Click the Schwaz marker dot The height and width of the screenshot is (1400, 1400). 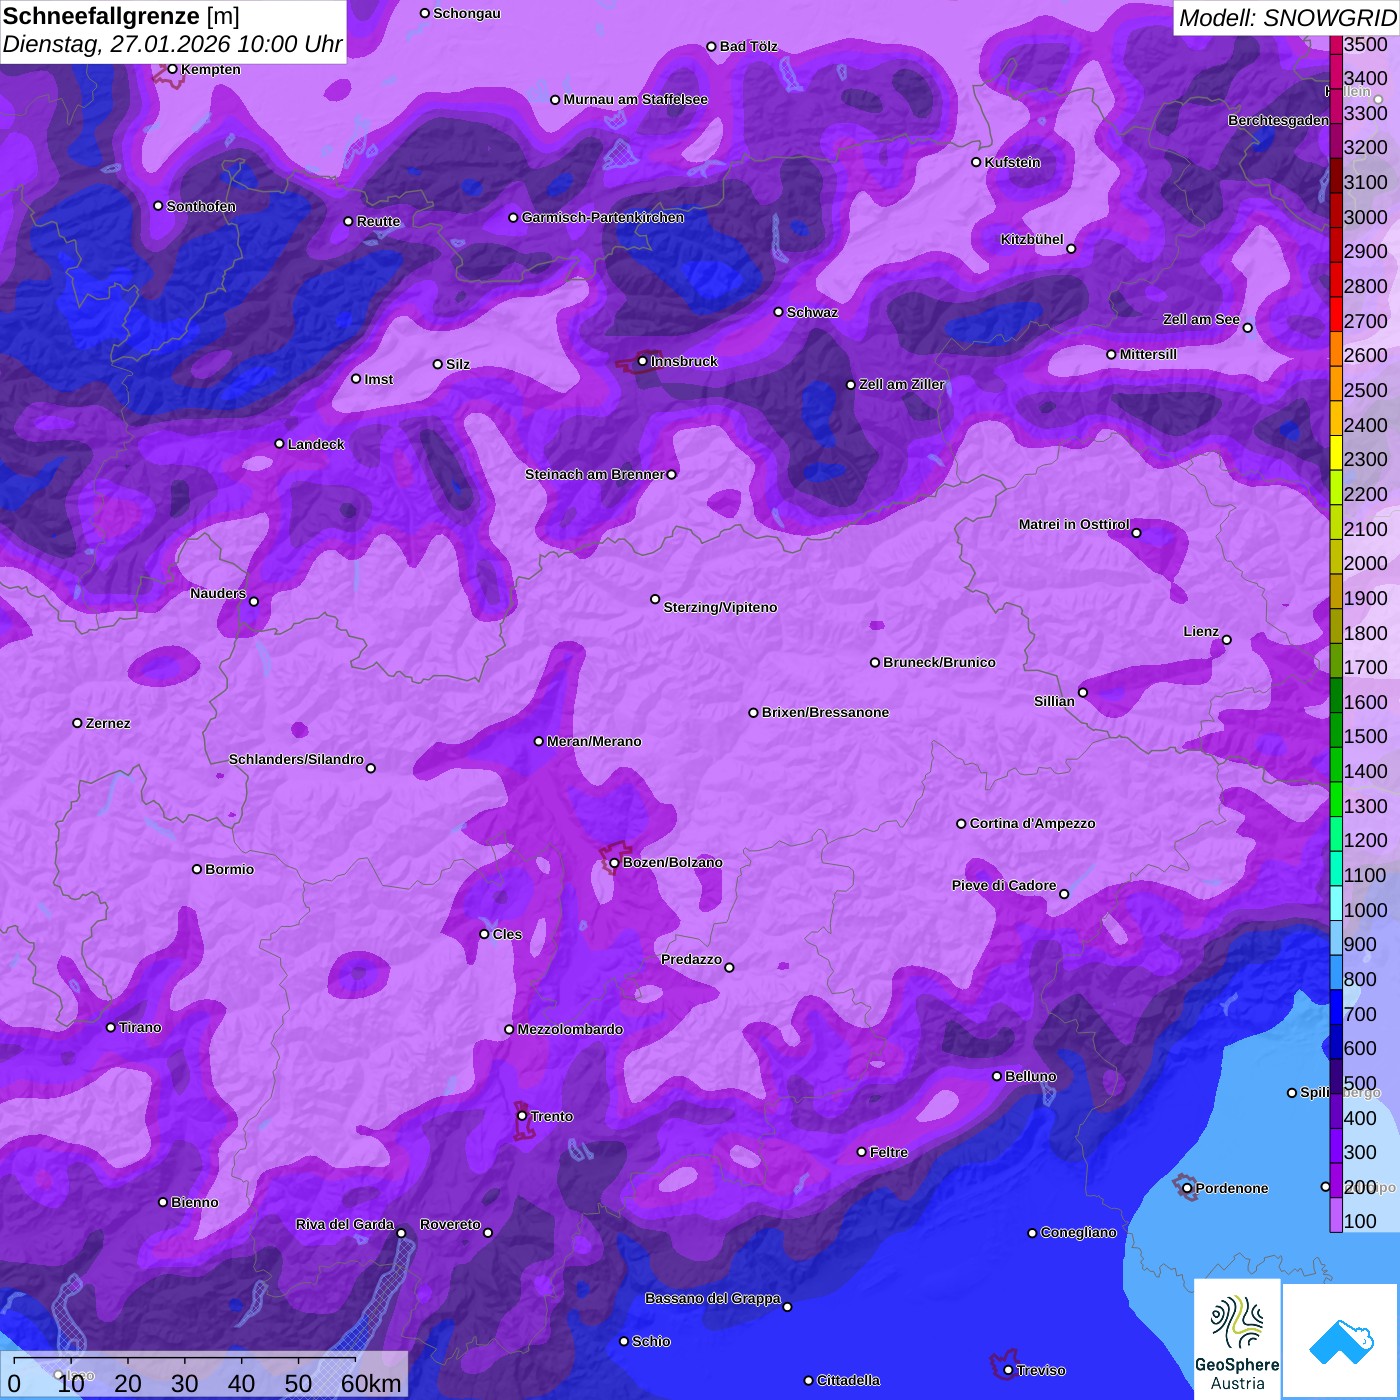[778, 312]
